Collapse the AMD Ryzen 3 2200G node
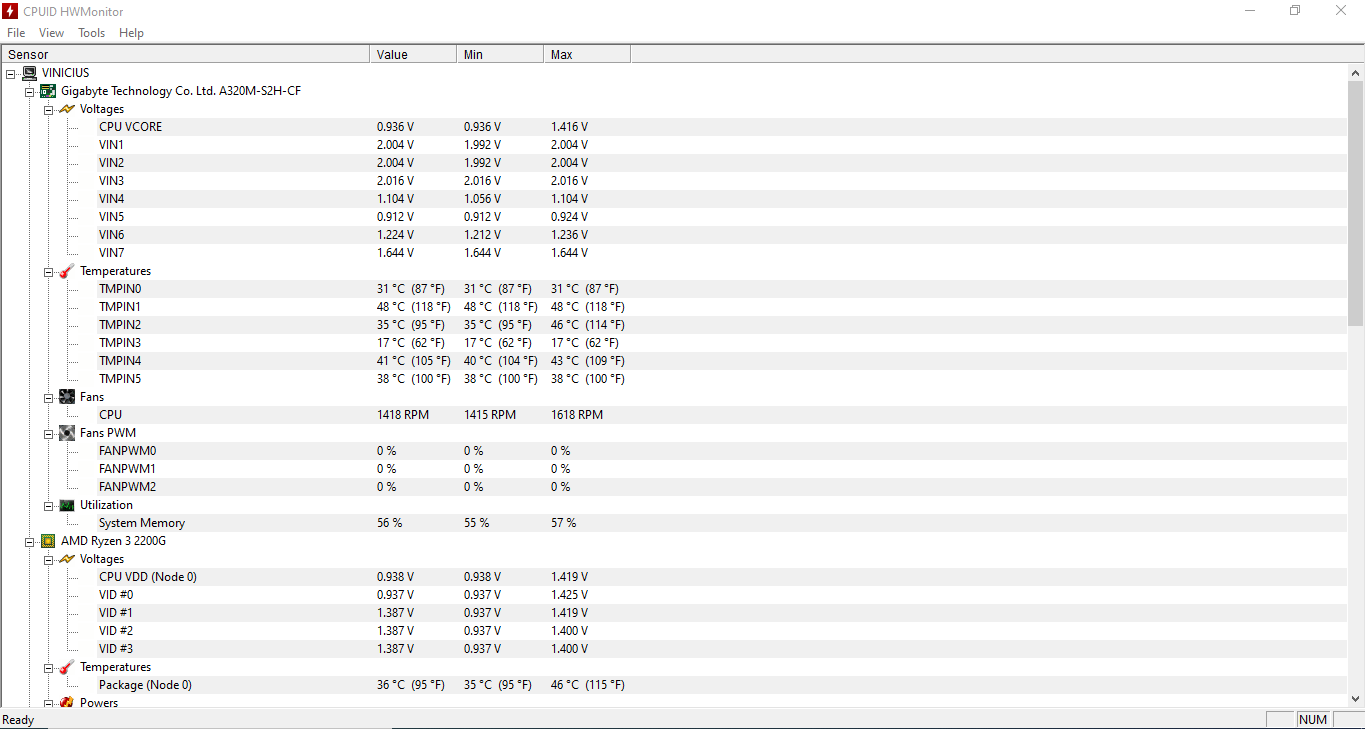This screenshot has width=1365, height=729. (x=30, y=541)
